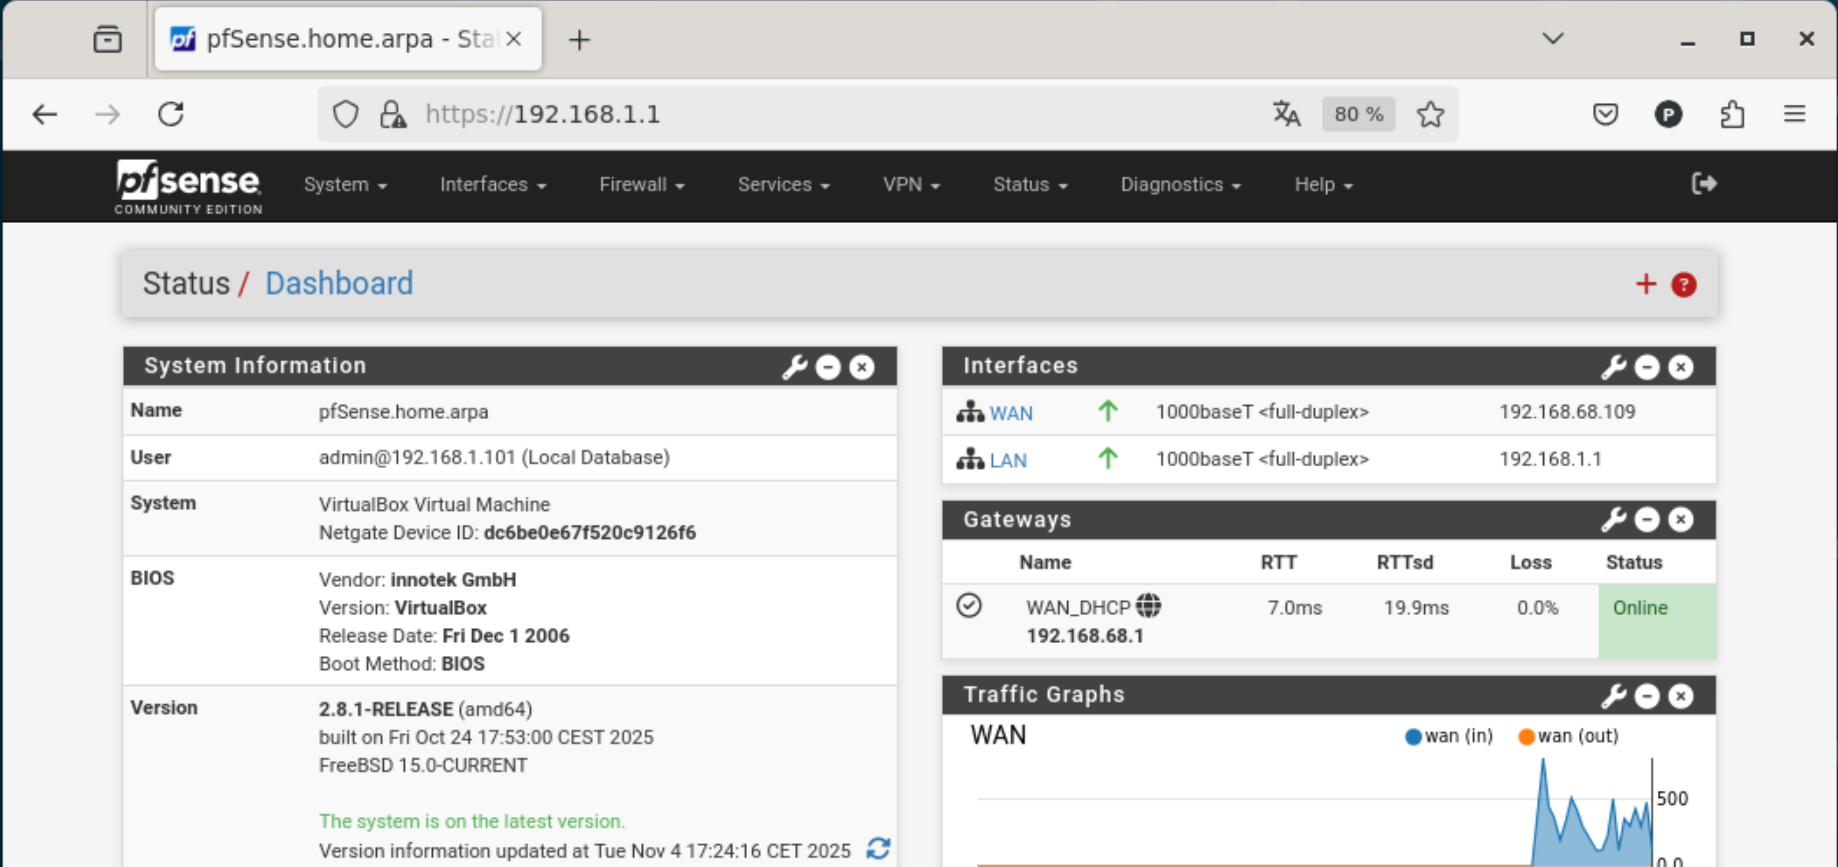Bookmark this page with the star icon
This screenshot has width=1838, height=867.
point(1430,114)
